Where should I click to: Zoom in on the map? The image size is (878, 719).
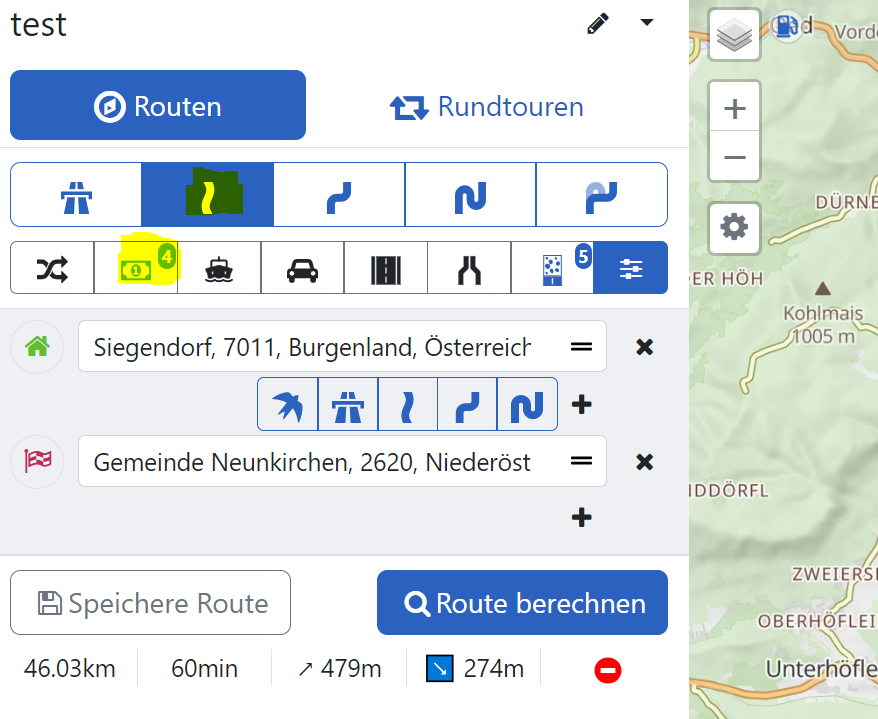click(734, 107)
